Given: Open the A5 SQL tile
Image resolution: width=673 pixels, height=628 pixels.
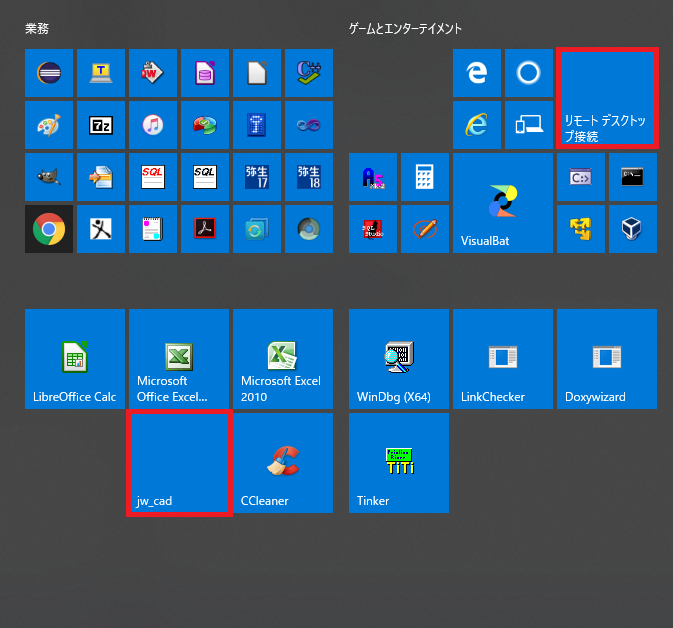Looking at the screenshot, I should (x=373, y=177).
